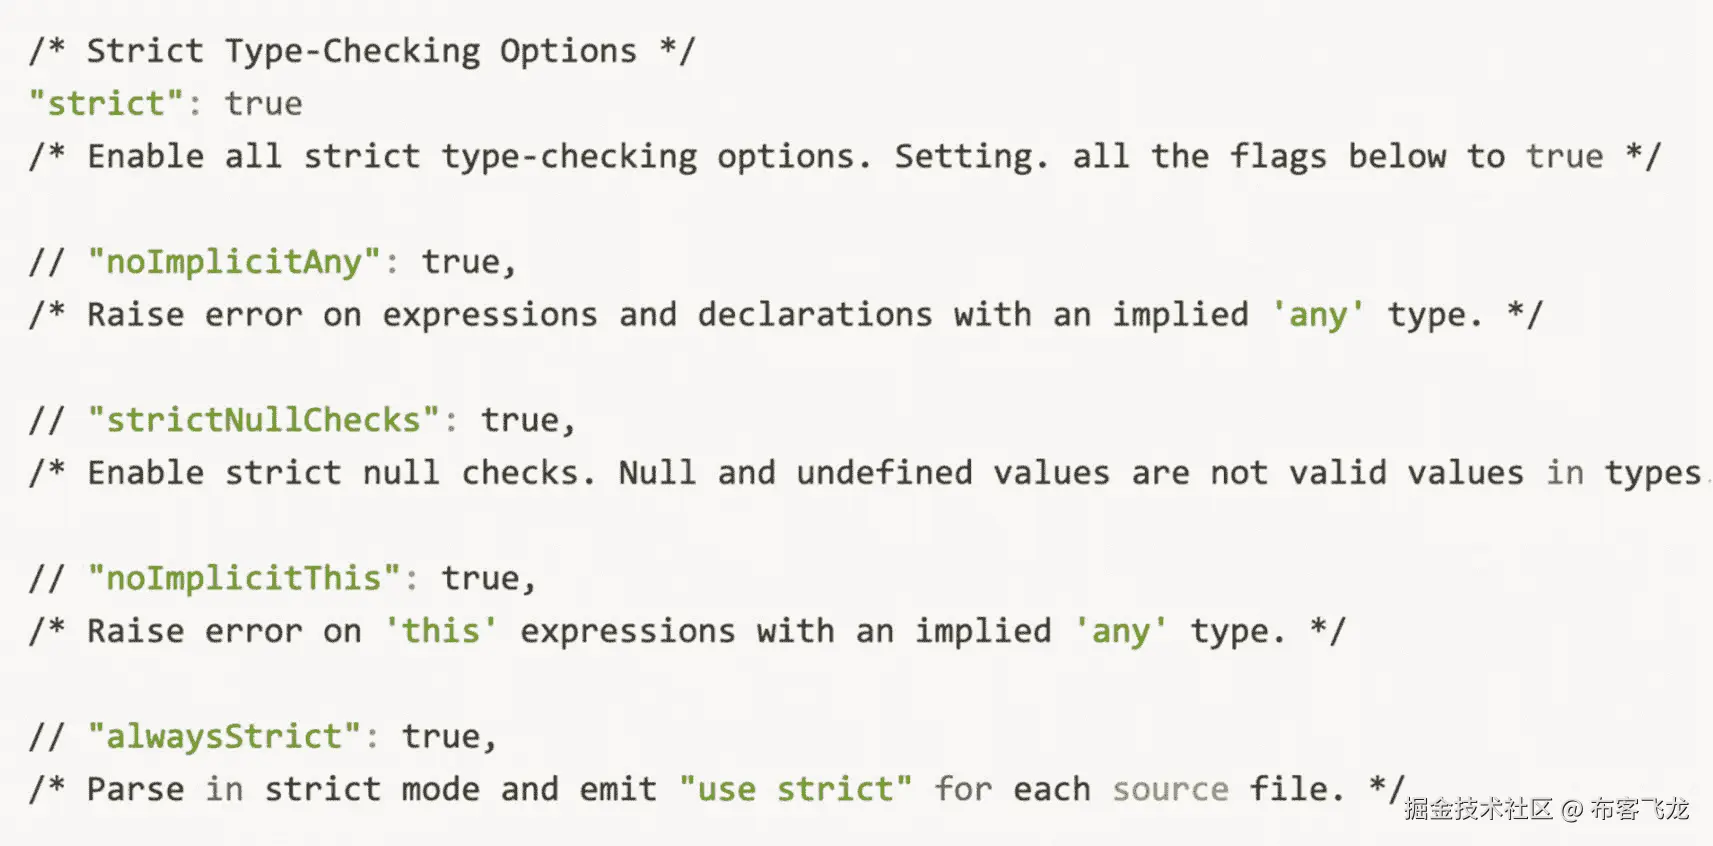Image resolution: width=1713 pixels, height=846 pixels.
Task: Click the 掘金技术社区 watermark text
Action: pyautogui.click(x=1477, y=809)
